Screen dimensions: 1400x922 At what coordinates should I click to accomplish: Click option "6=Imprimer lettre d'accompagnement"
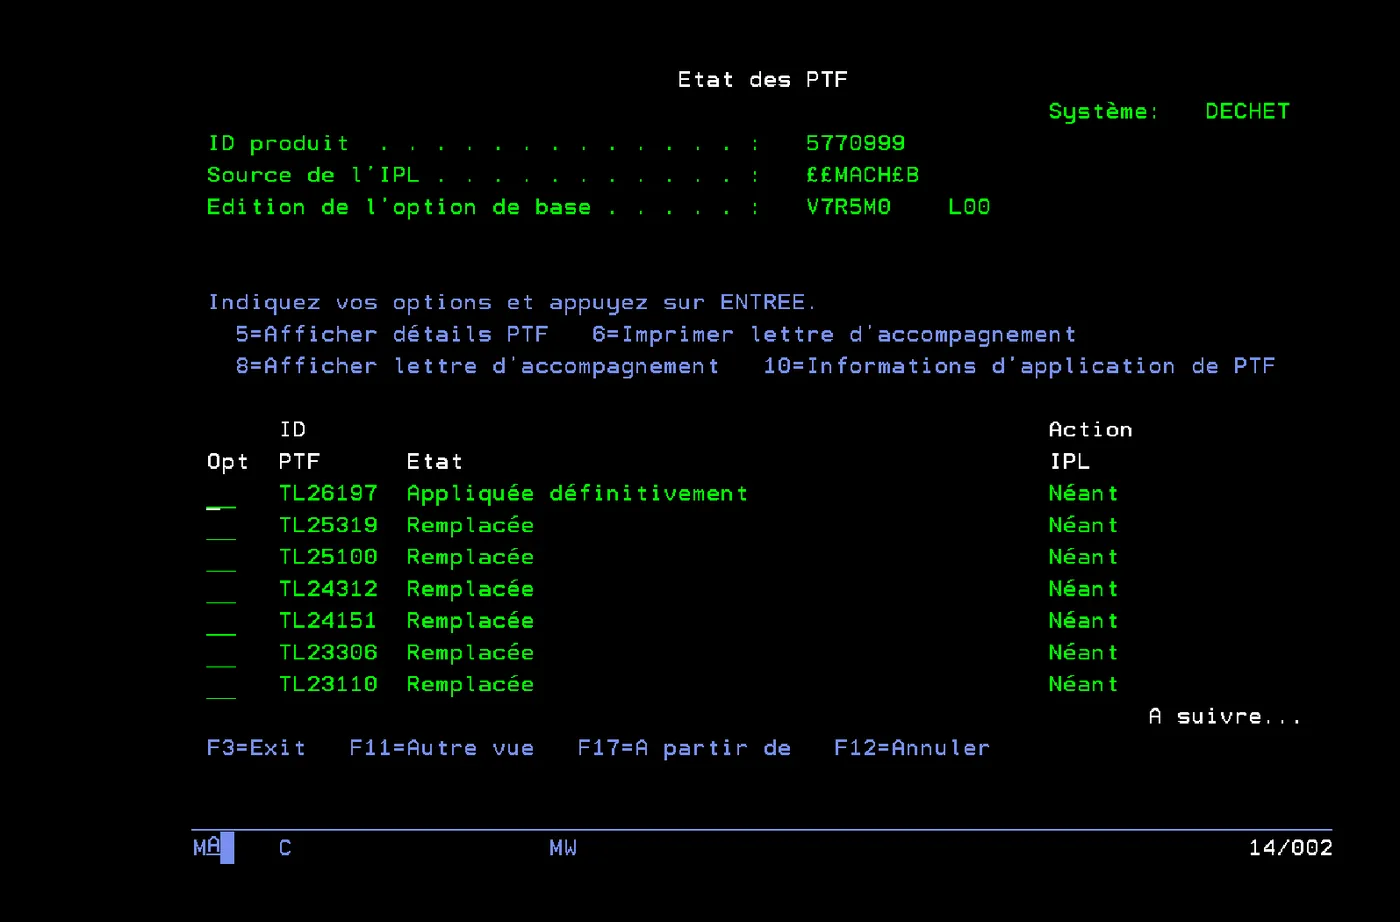pyautogui.click(x=834, y=334)
